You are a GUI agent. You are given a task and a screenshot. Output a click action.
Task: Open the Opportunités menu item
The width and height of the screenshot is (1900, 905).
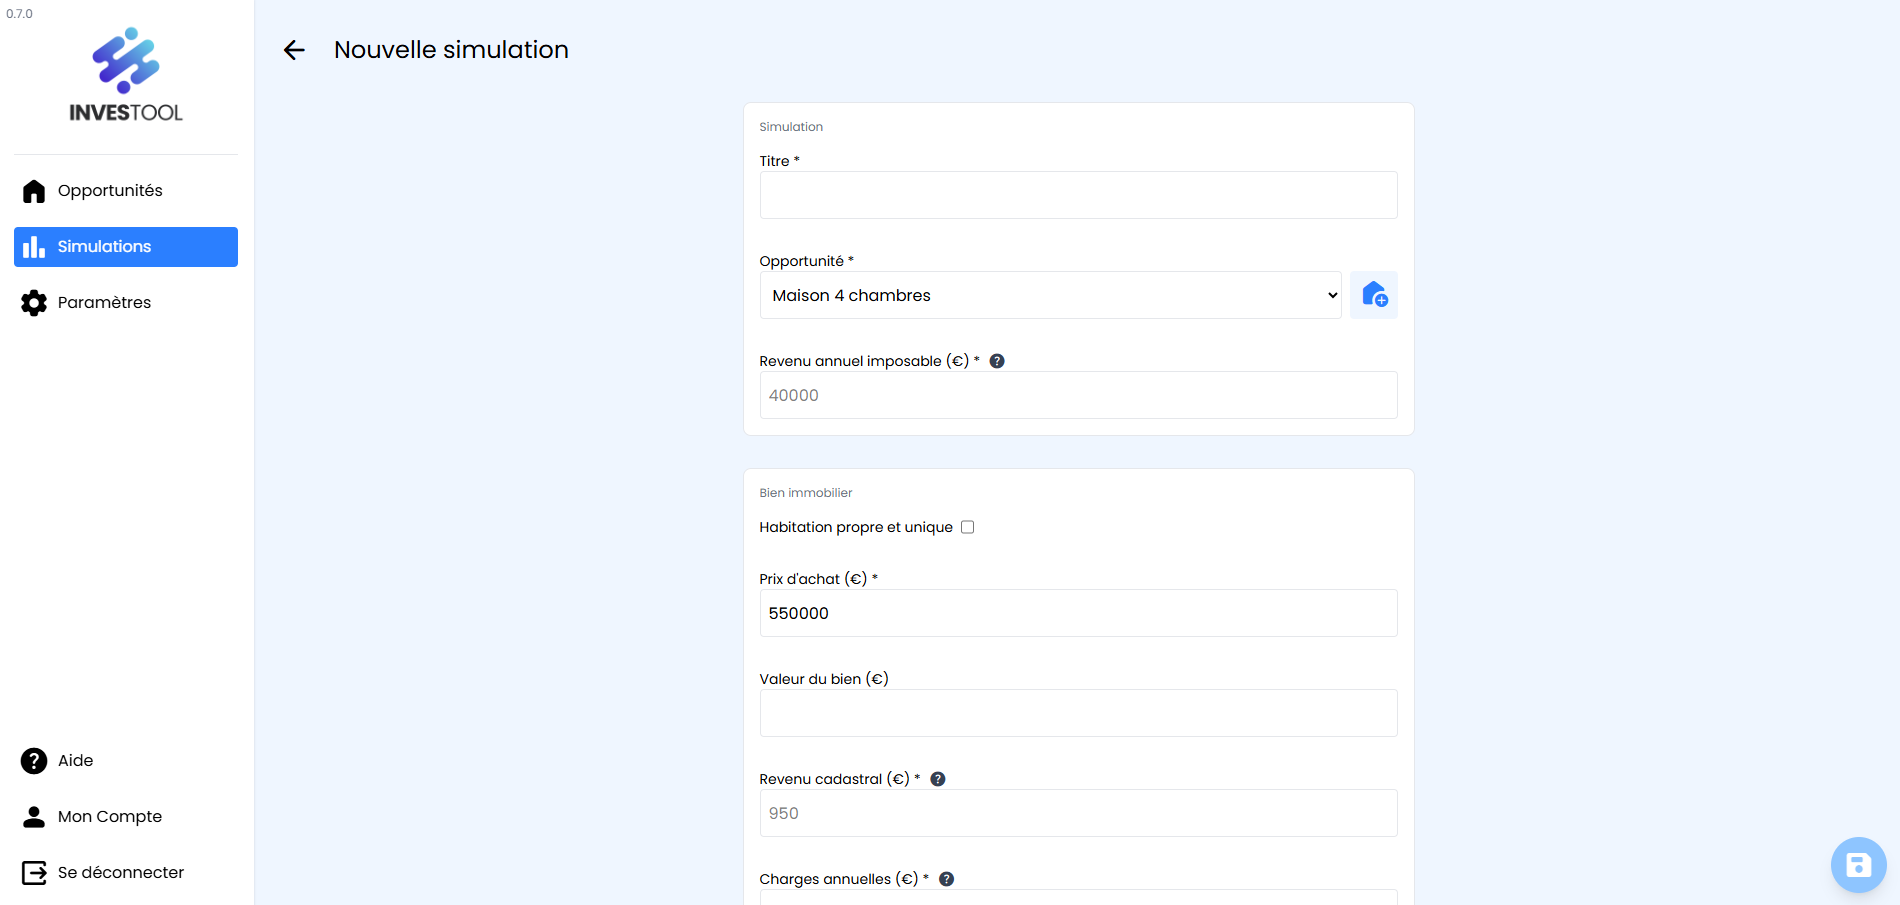110,191
